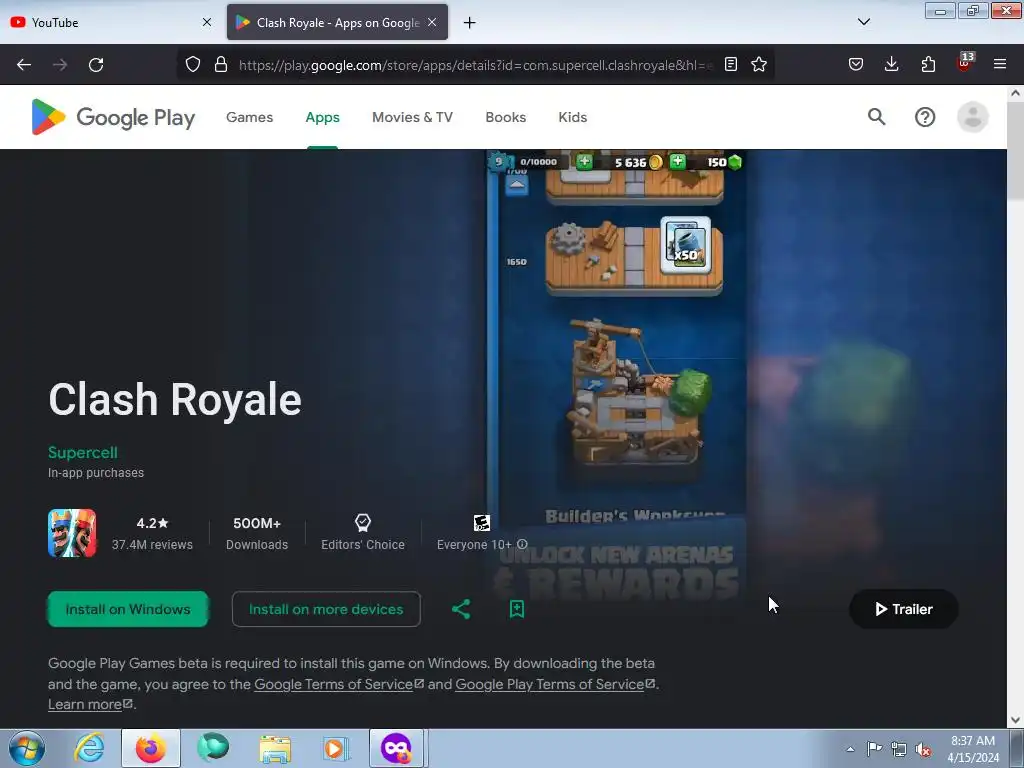Toggle Reader View in the address bar

pyautogui.click(x=731, y=64)
